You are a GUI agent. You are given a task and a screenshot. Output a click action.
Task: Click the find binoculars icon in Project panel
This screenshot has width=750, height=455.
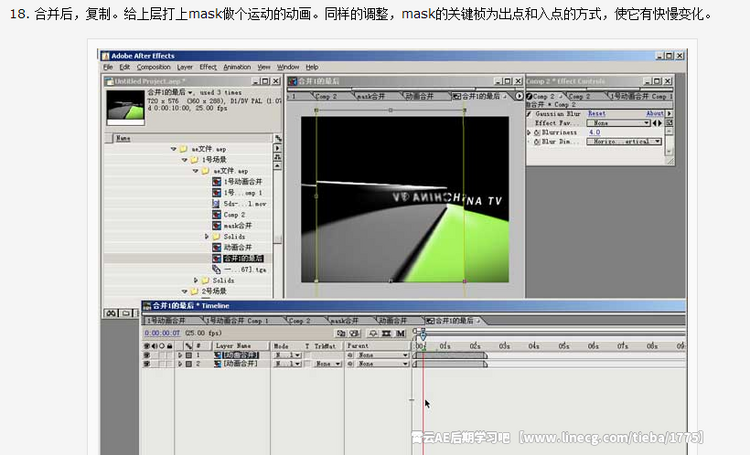pyautogui.click(x=111, y=313)
